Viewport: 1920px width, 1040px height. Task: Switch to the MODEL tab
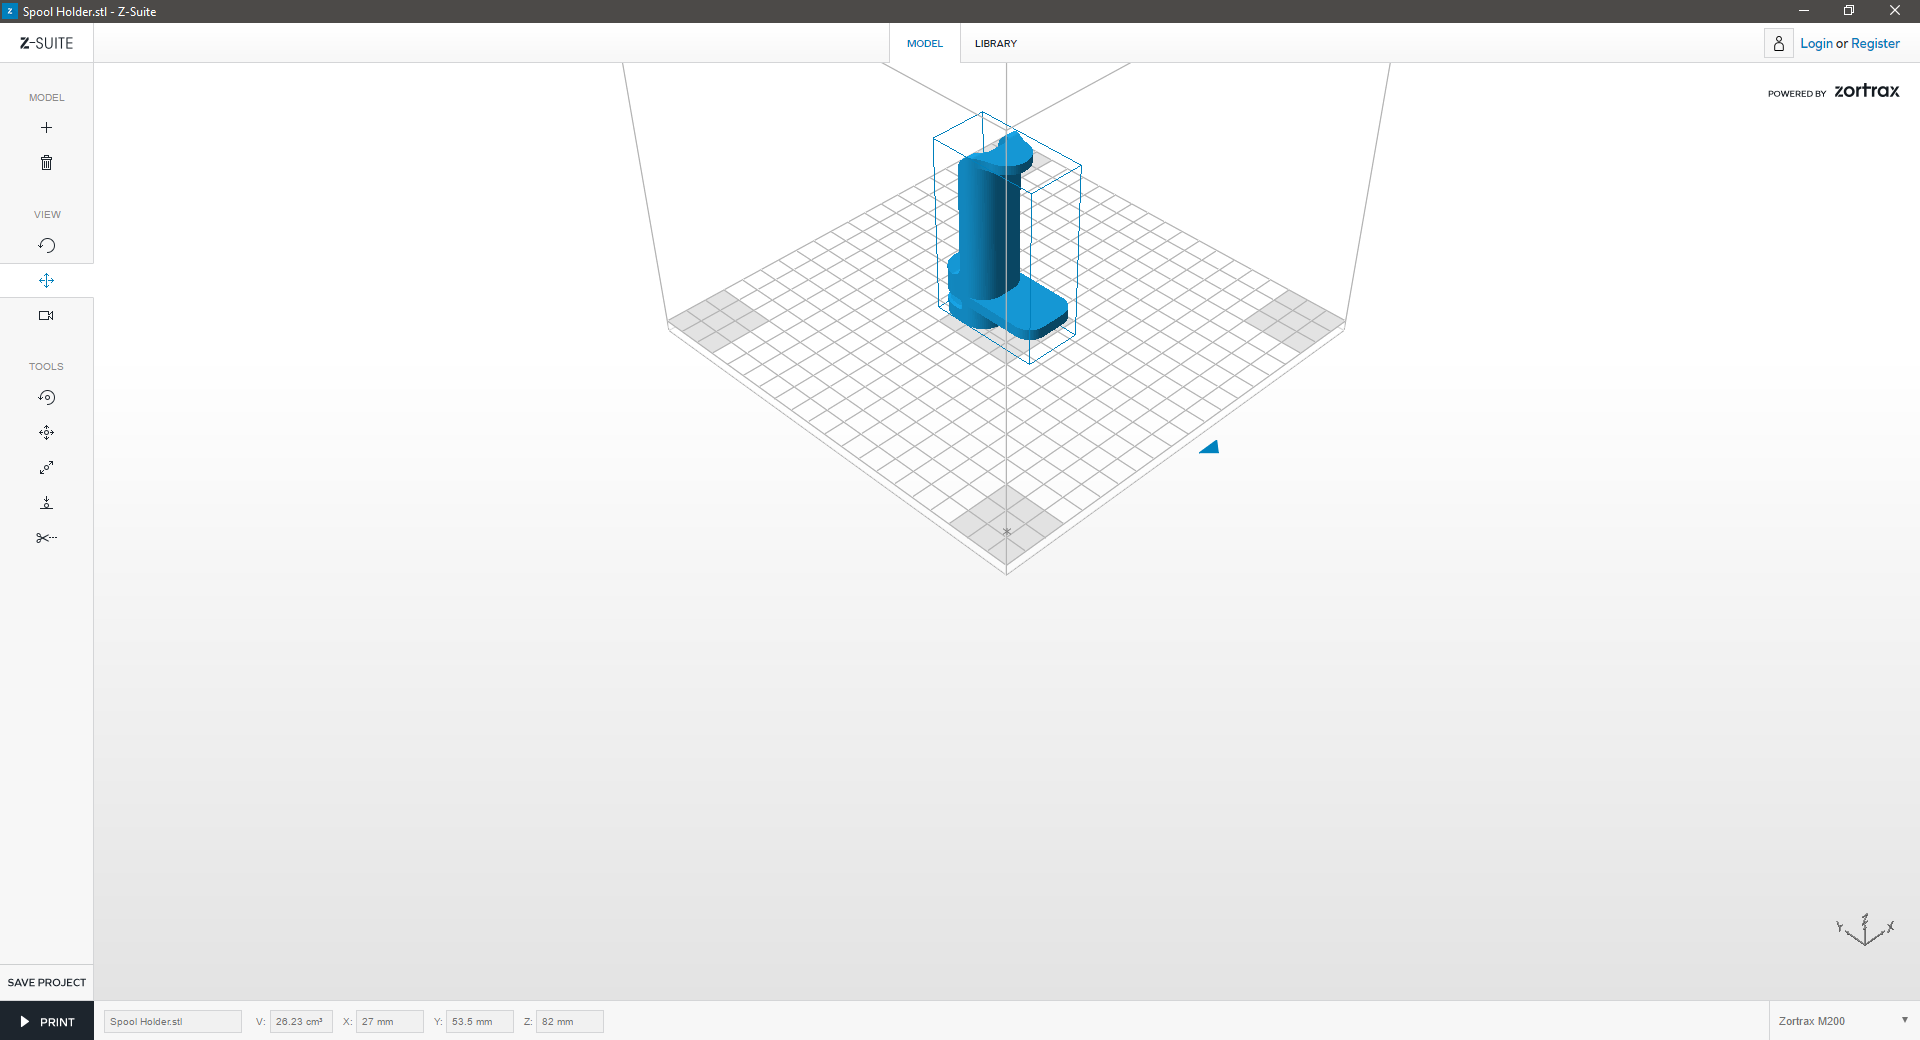924,44
